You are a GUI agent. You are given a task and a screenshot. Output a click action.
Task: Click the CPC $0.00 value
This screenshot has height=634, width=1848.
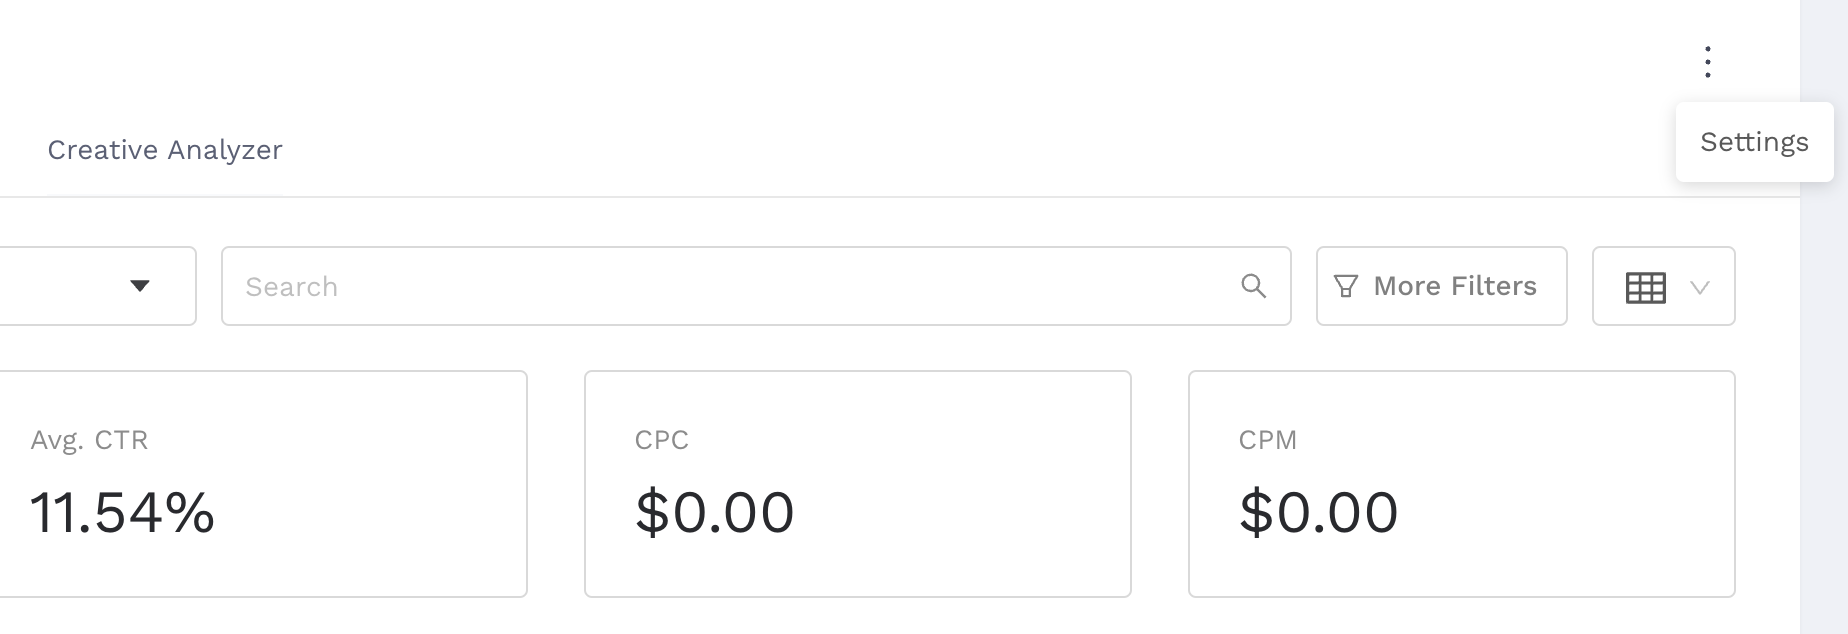pyautogui.click(x=714, y=512)
